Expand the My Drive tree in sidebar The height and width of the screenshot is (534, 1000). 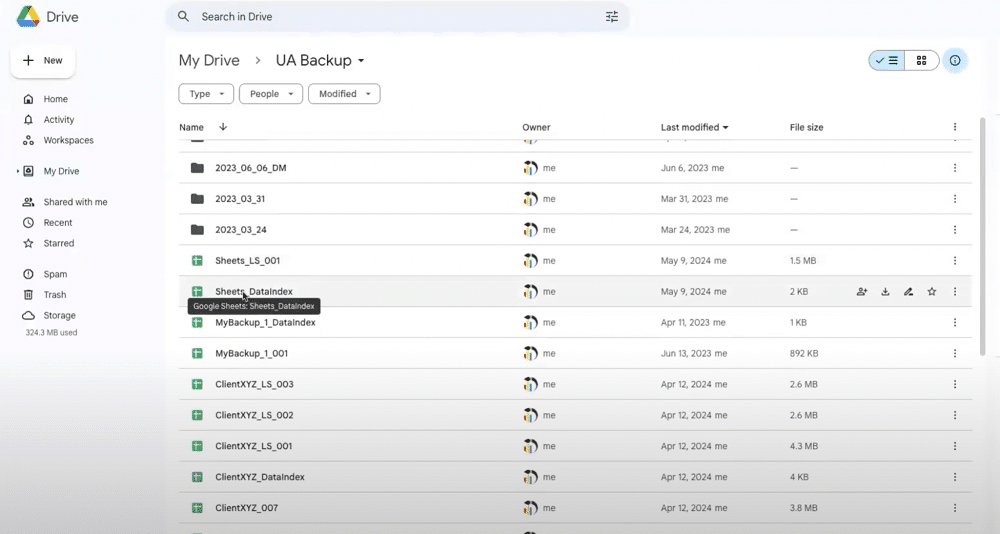click(18, 171)
